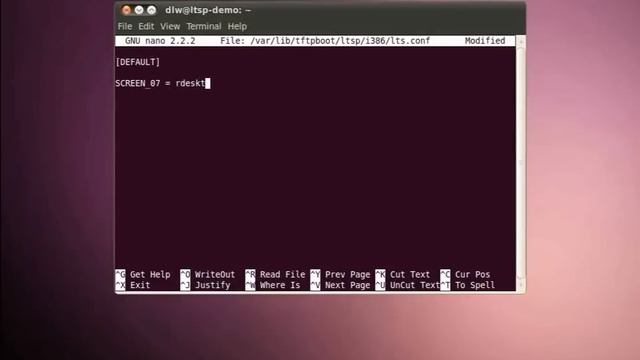The height and width of the screenshot is (360, 640).
Task: Open the View menu
Action: point(170,27)
